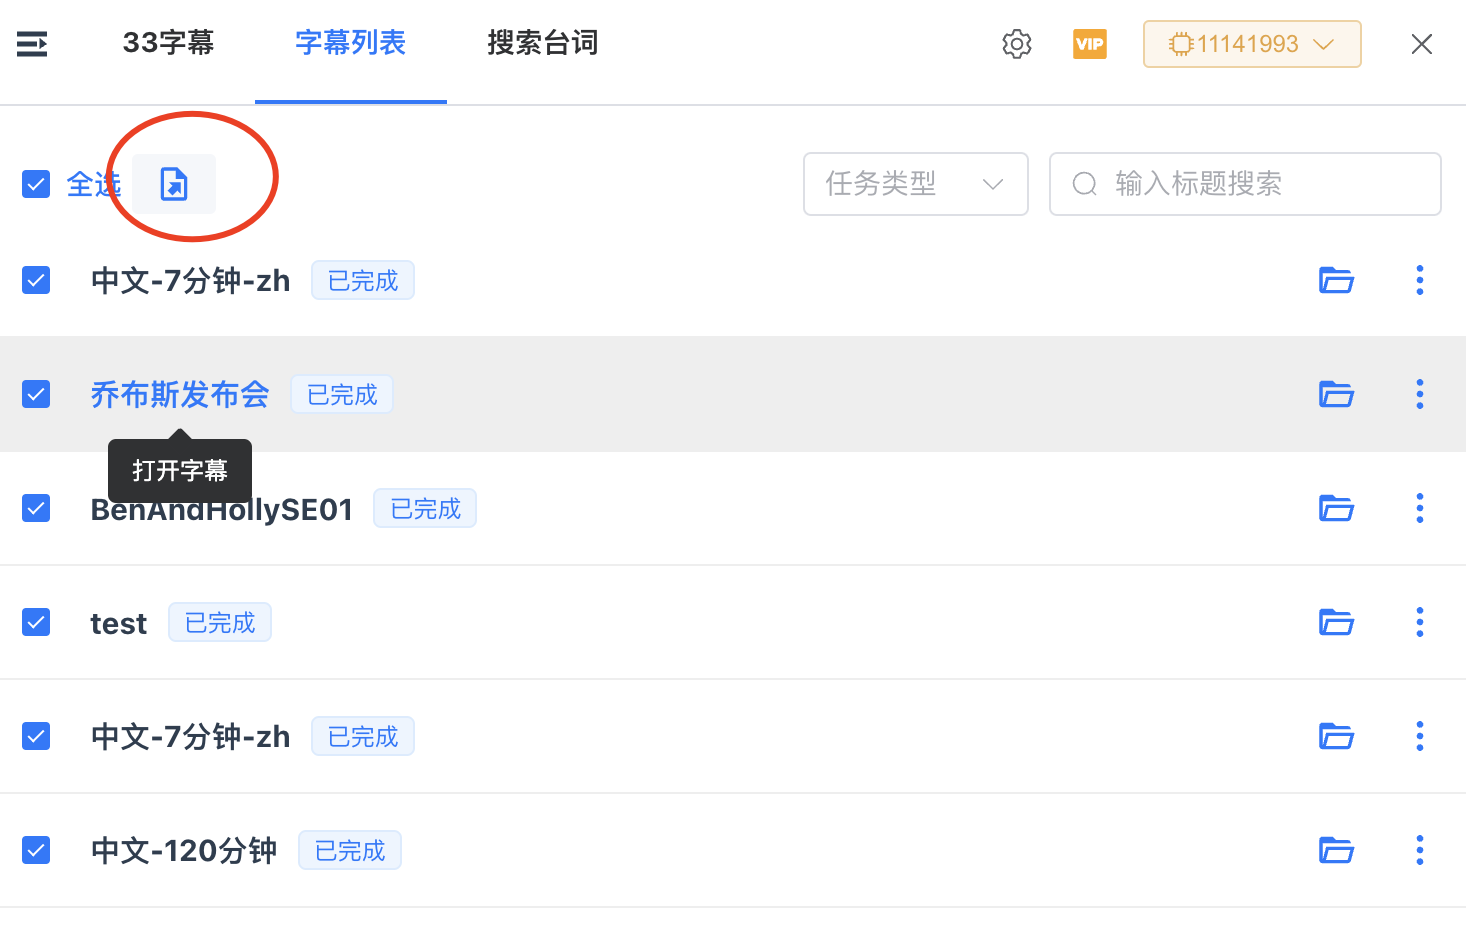
Task: Open the sidebar menu icon top left
Action: (x=32, y=44)
